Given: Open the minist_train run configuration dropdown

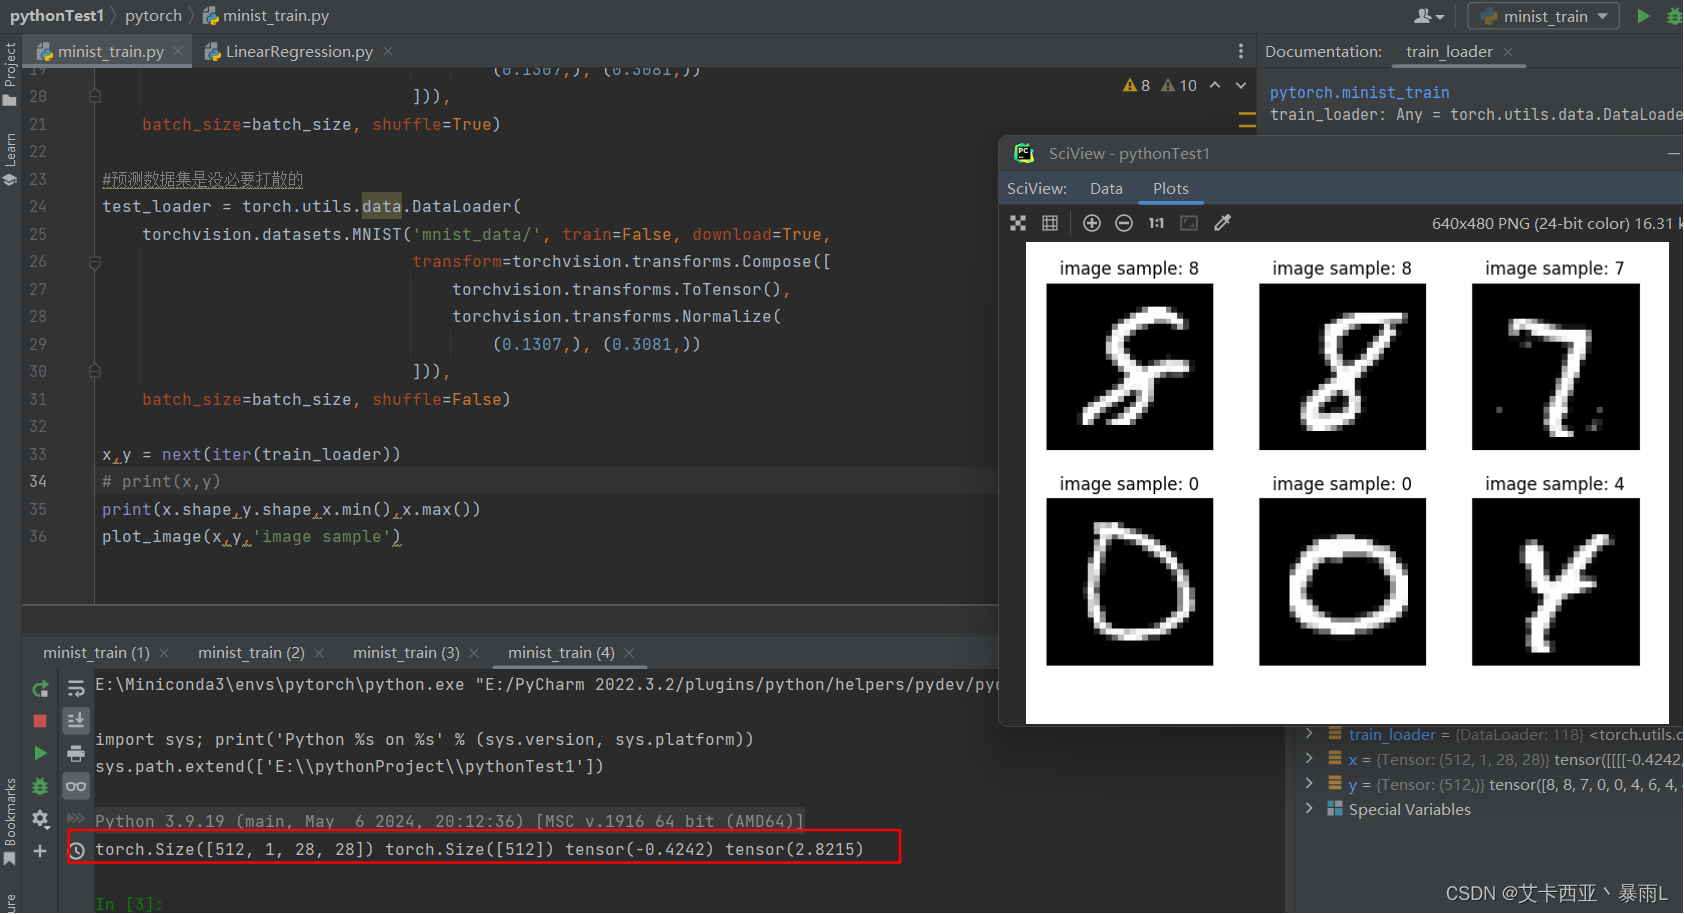Looking at the screenshot, I should pos(1544,16).
